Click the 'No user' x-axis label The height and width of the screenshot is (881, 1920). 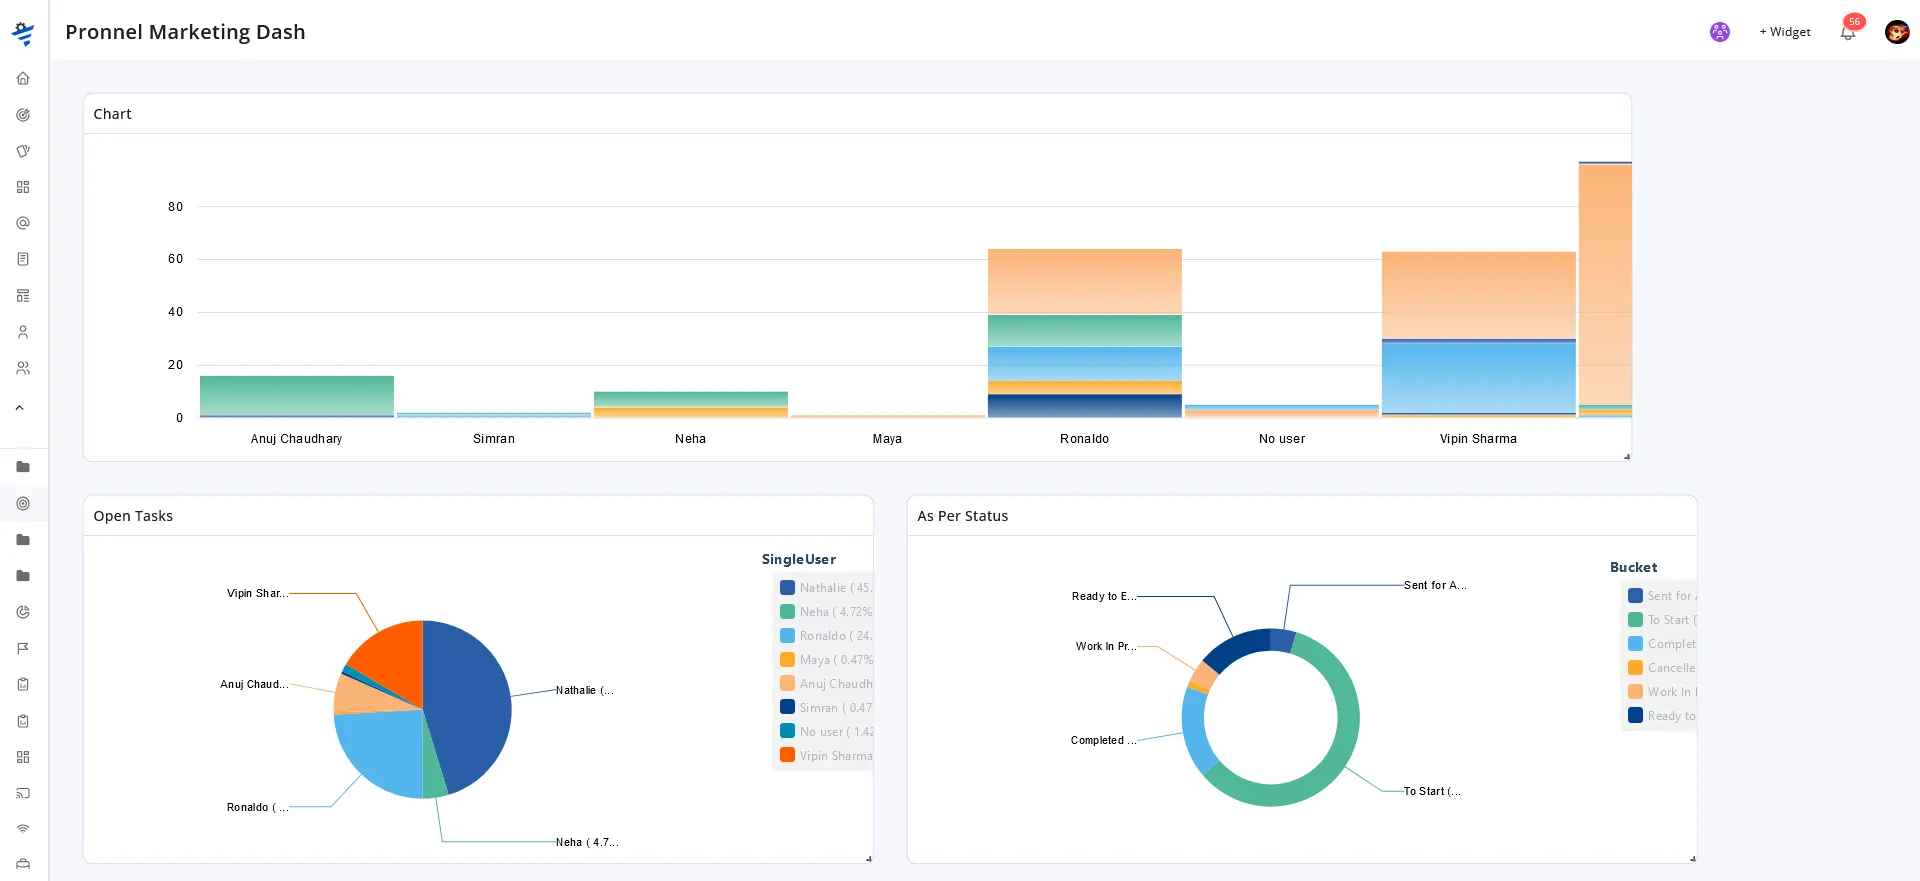pyautogui.click(x=1282, y=439)
